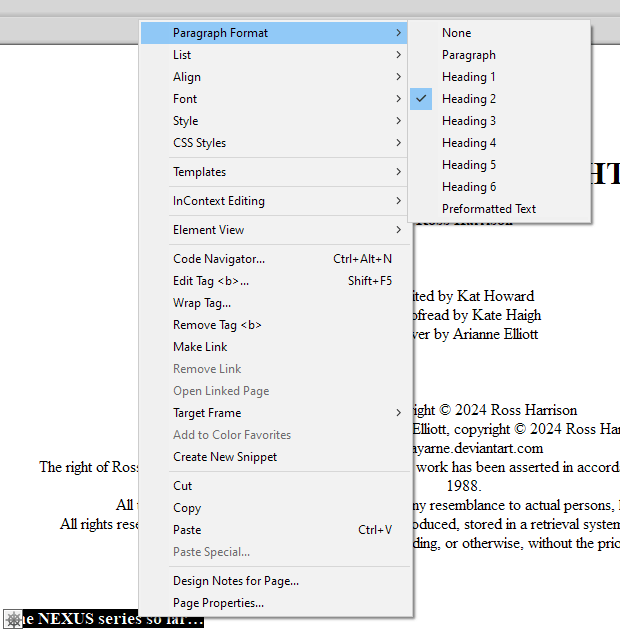Choose Edit Tag <b> option
Image resolution: width=620 pixels, height=643 pixels.
click(211, 281)
